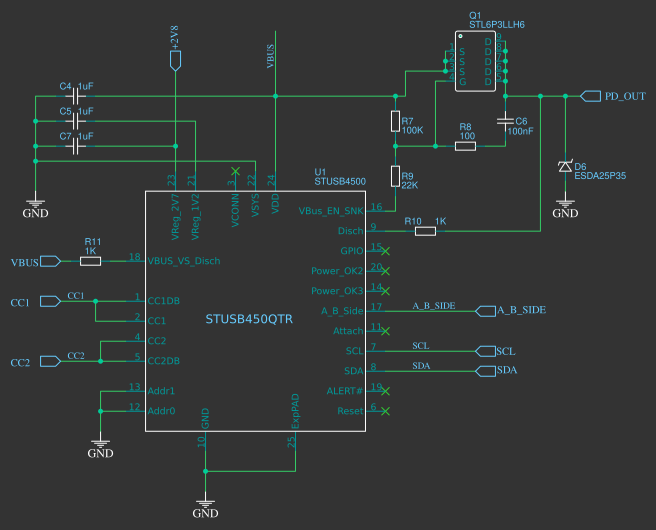Image resolution: width=656 pixels, height=530 pixels.
Task: Click the no-connect flag on ALERT# pin
Action: coord(385,391)
